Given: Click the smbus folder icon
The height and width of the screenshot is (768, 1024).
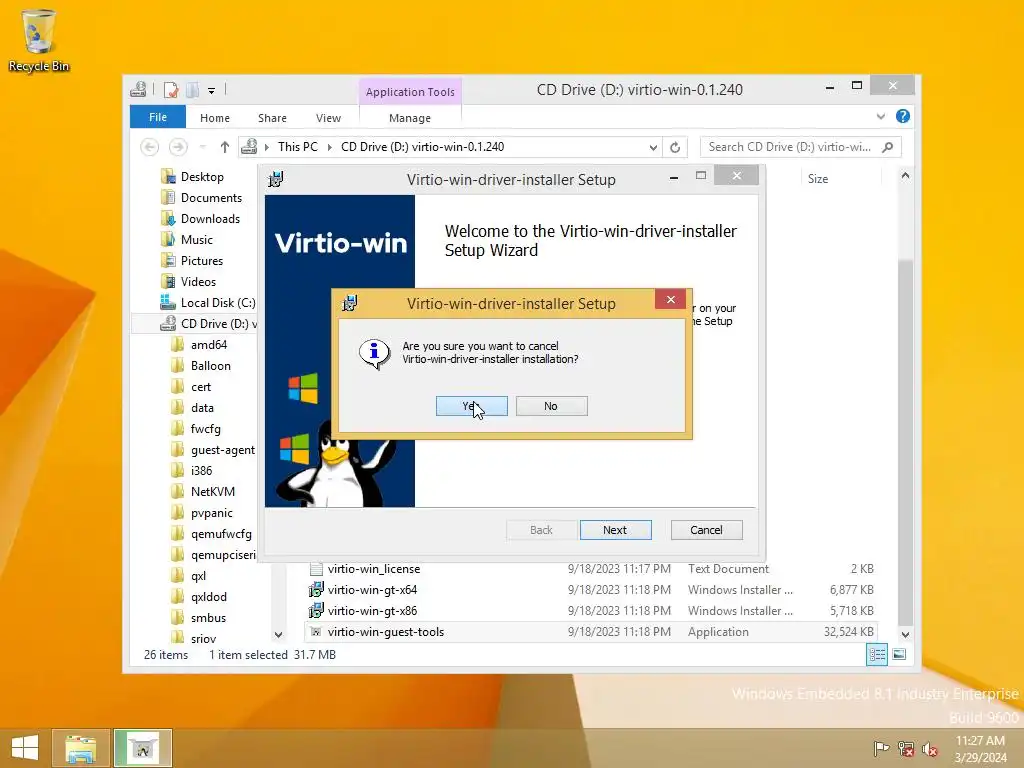Looking at the screenshot, I should [177, 617].
